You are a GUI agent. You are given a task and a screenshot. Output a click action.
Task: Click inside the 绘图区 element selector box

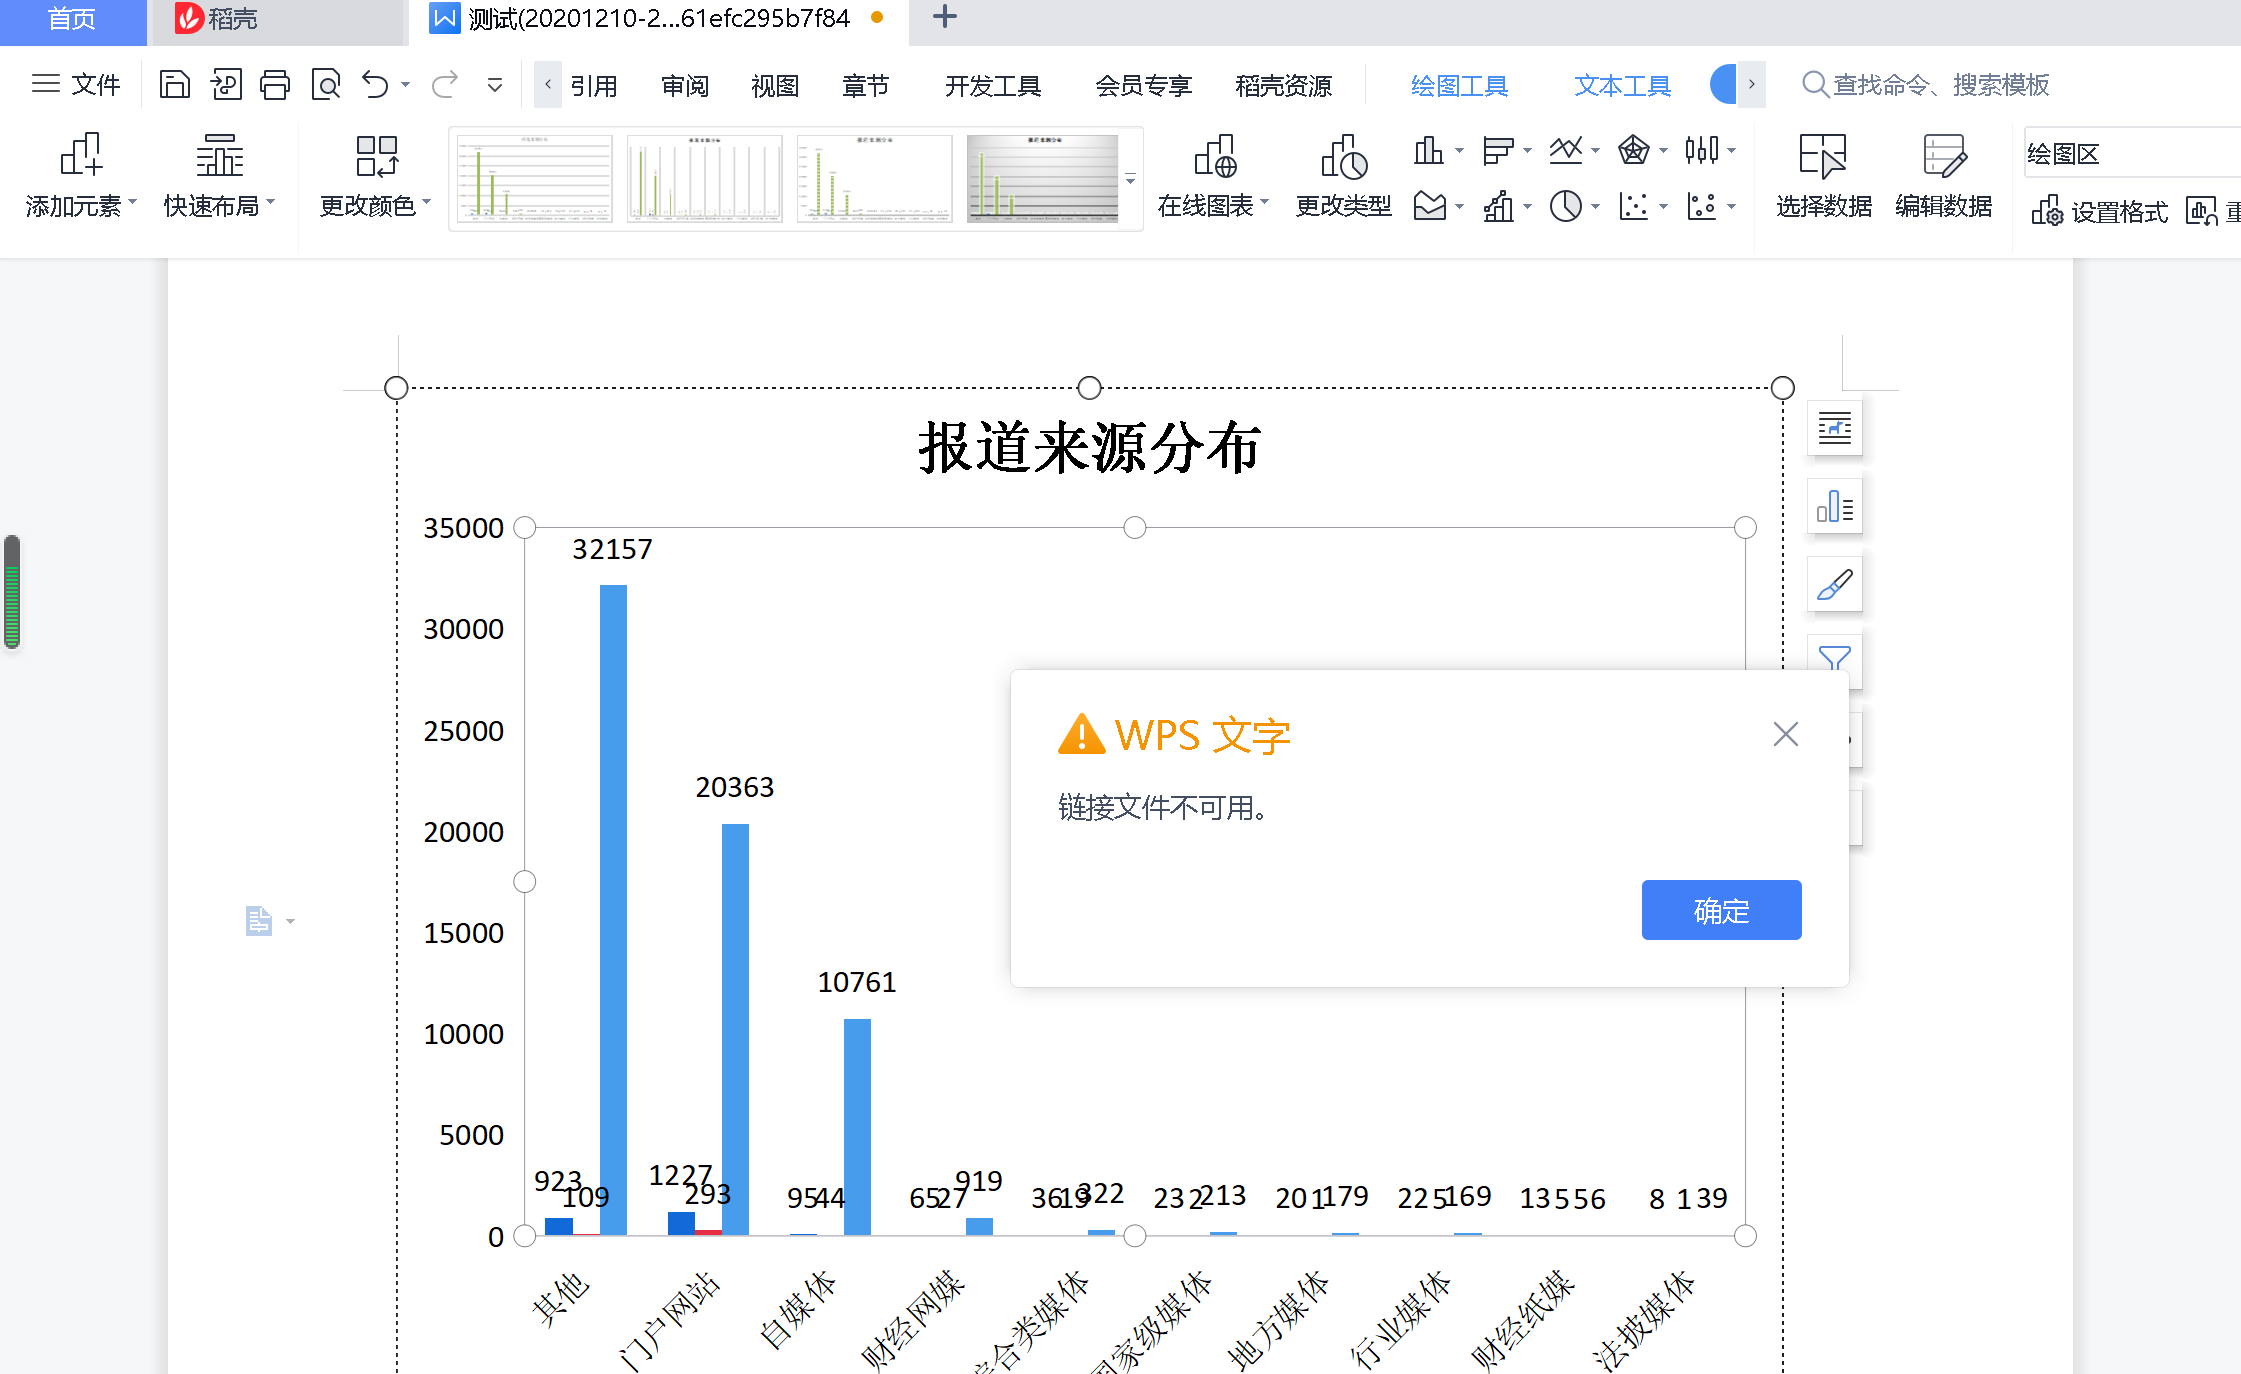tap(2130, 153)
